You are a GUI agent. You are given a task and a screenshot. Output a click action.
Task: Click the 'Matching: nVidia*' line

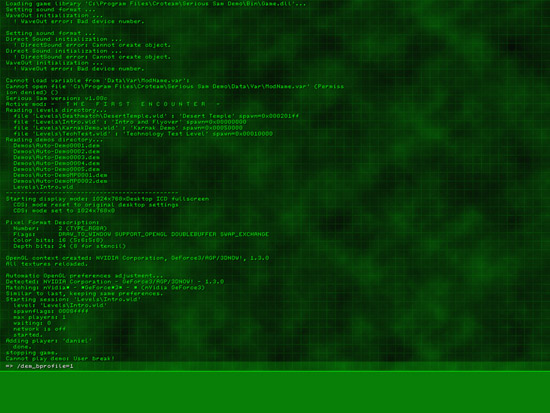click(x=105, y=287)
